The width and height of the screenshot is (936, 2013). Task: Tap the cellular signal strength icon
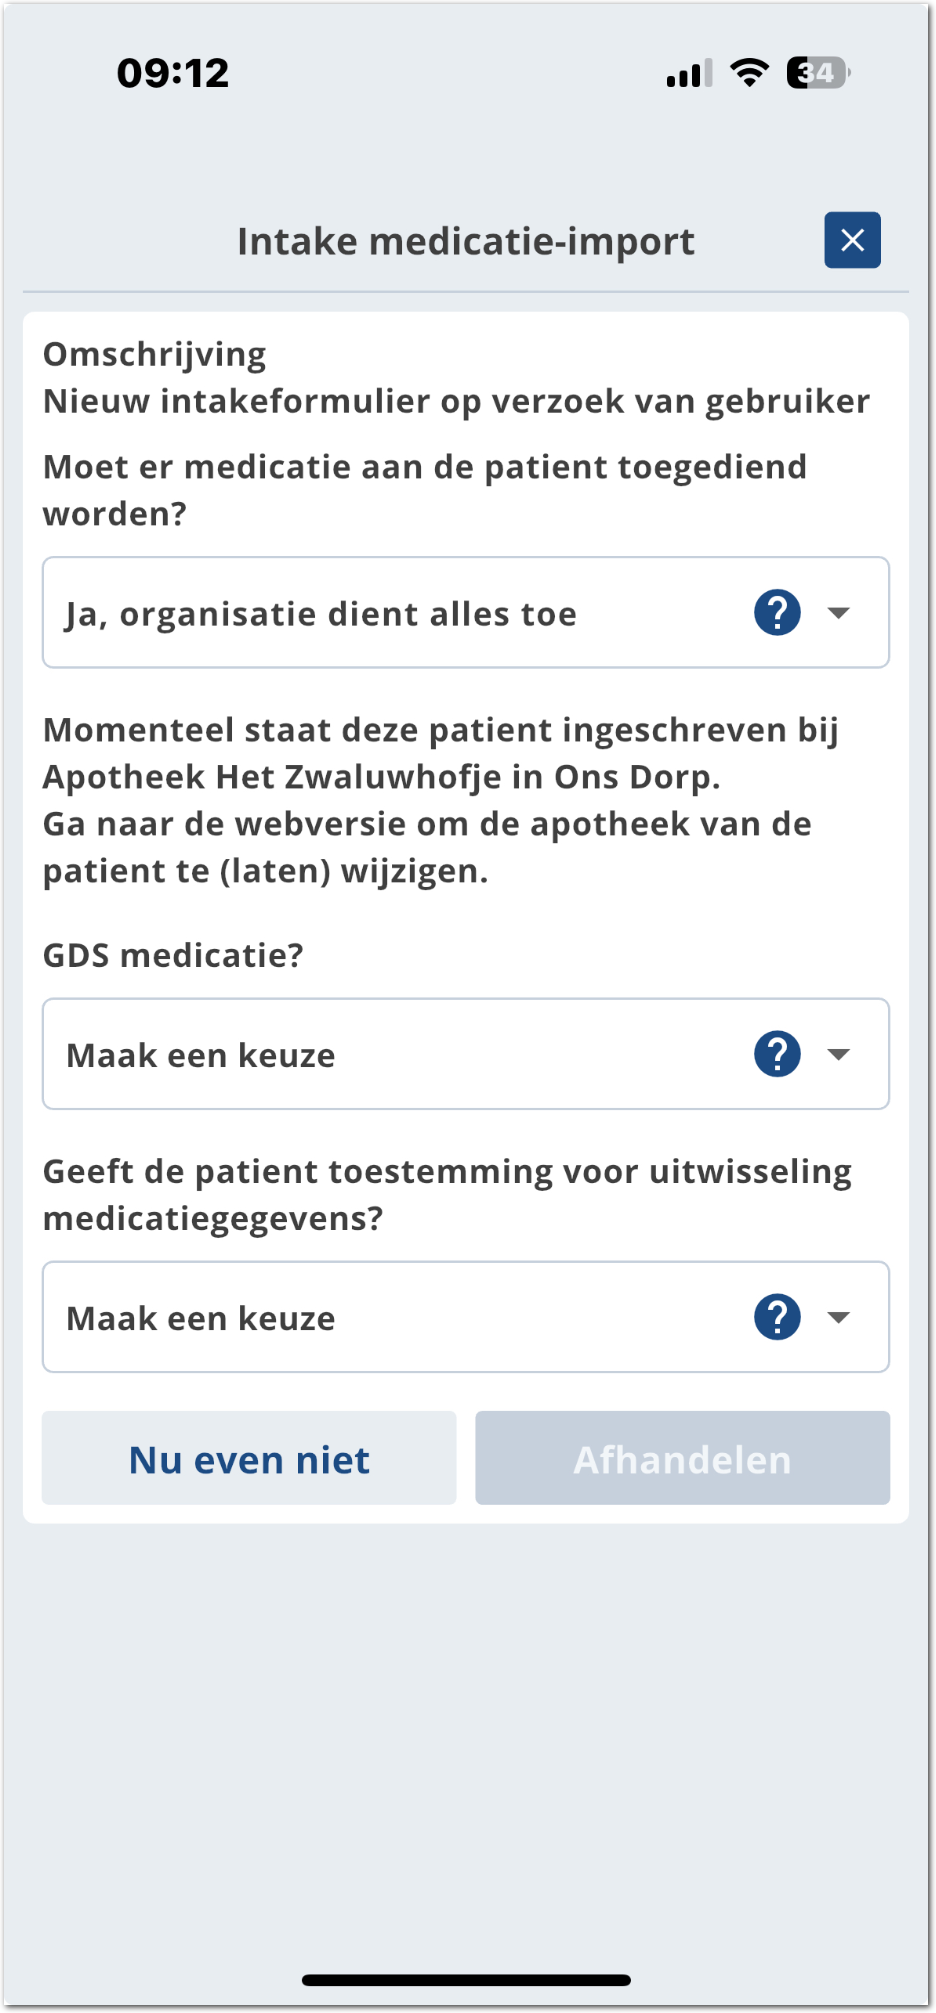689,73
